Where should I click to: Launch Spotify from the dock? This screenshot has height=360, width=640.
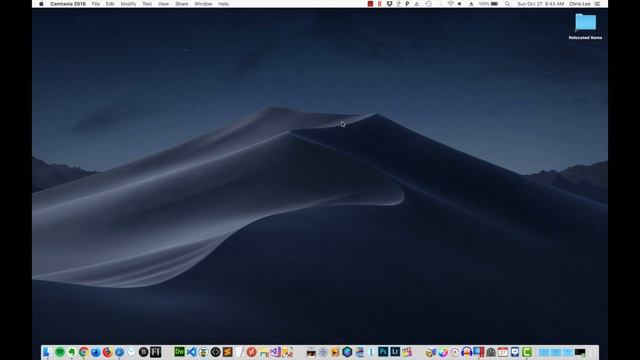(x=60, y=352)
